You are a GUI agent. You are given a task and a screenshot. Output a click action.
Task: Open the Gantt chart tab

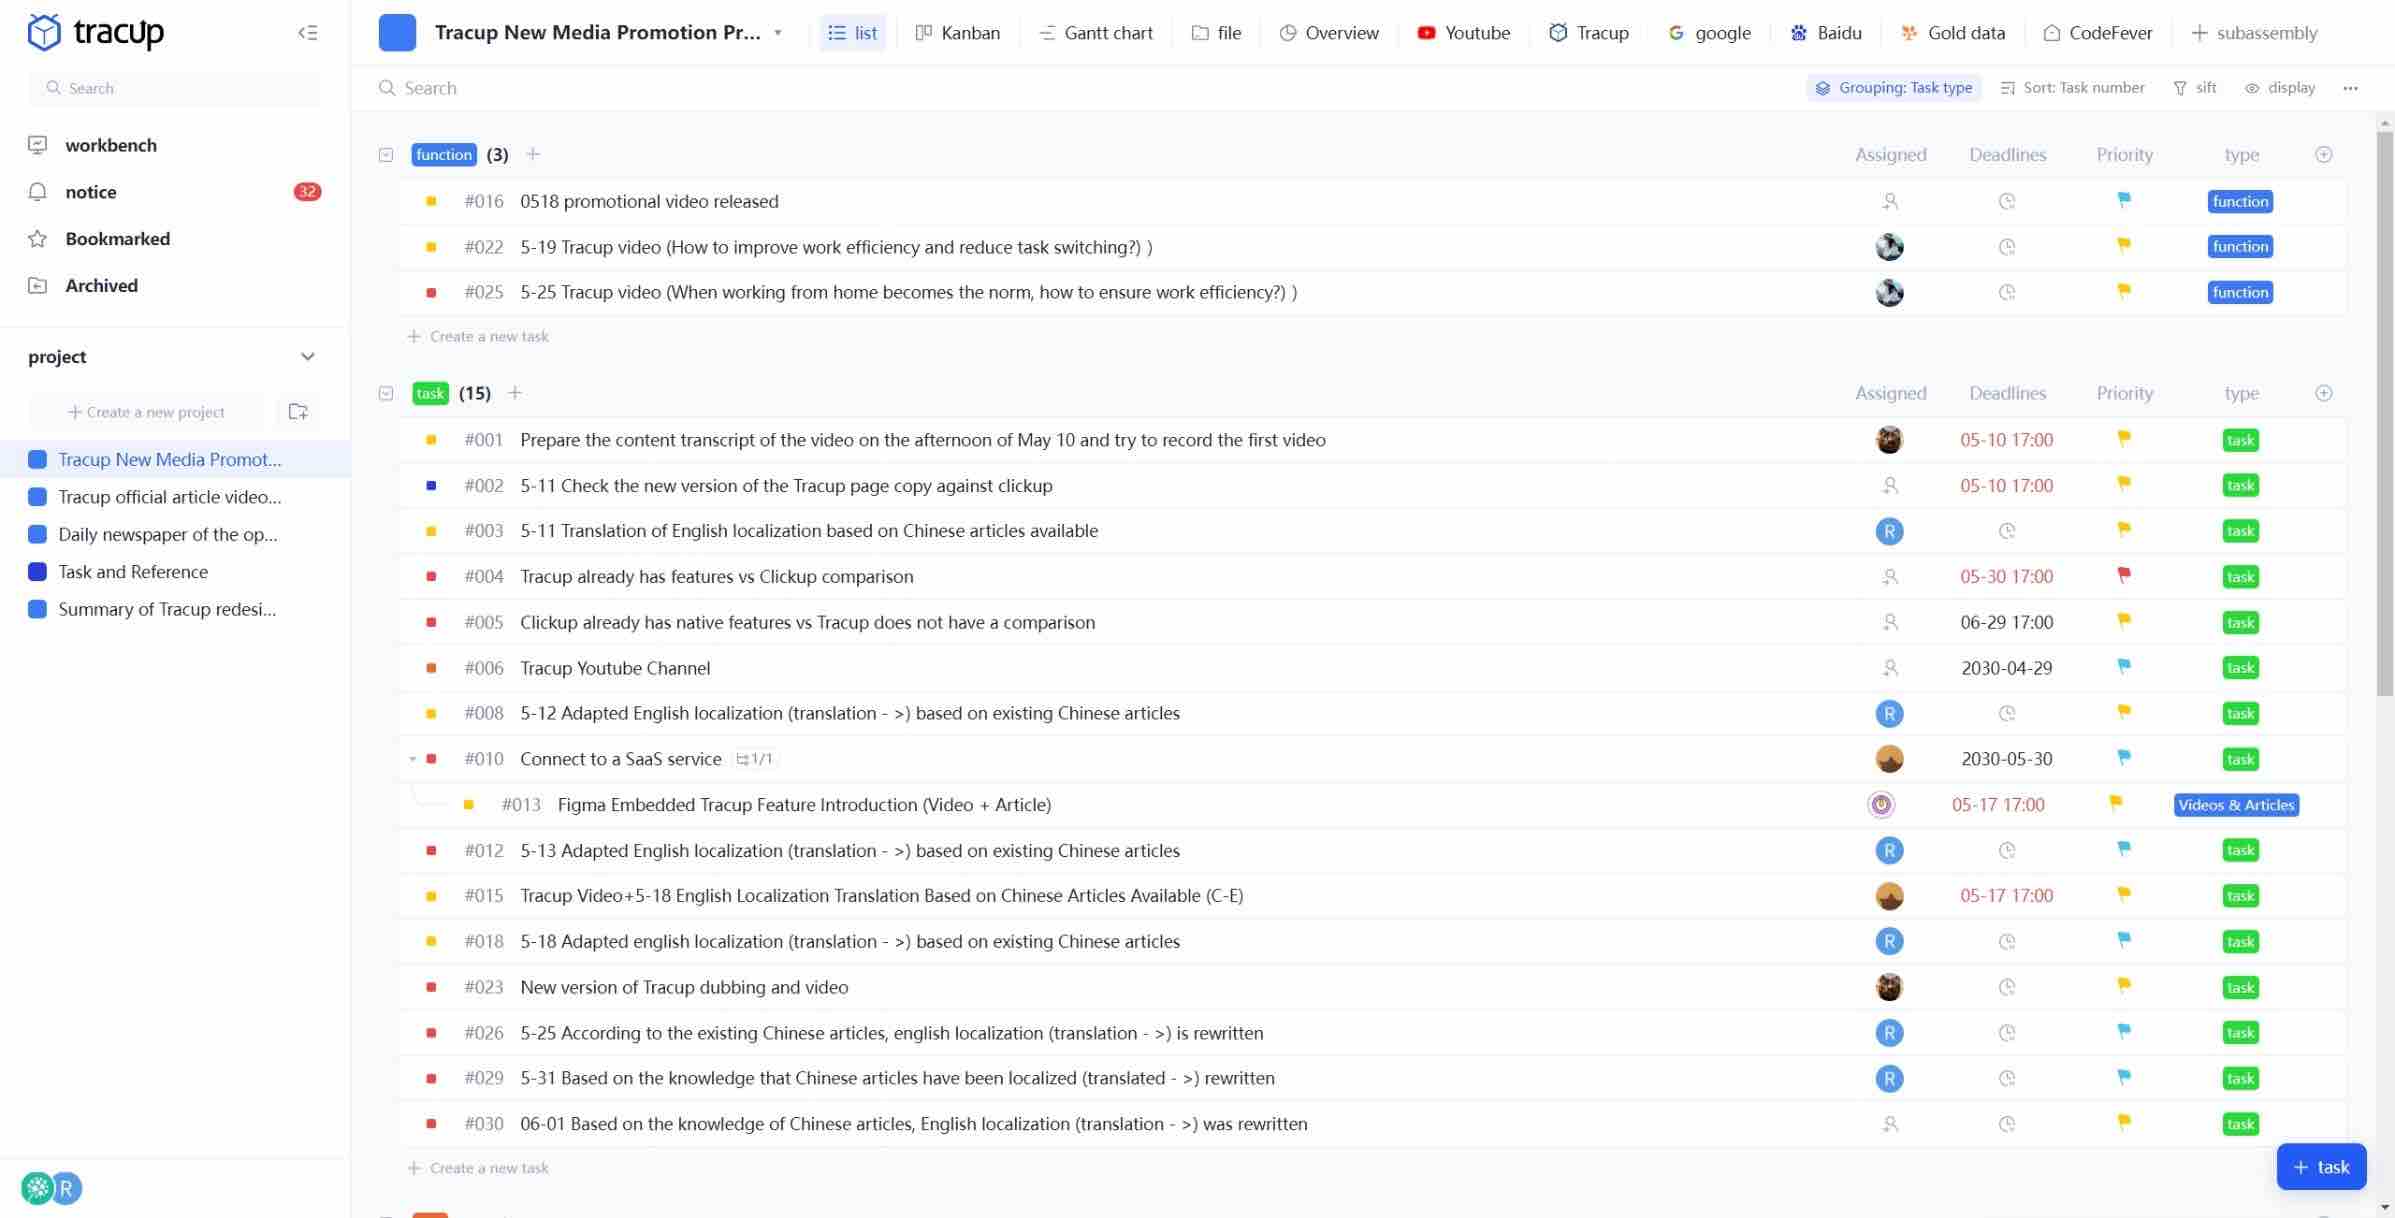pos(1096,33)
